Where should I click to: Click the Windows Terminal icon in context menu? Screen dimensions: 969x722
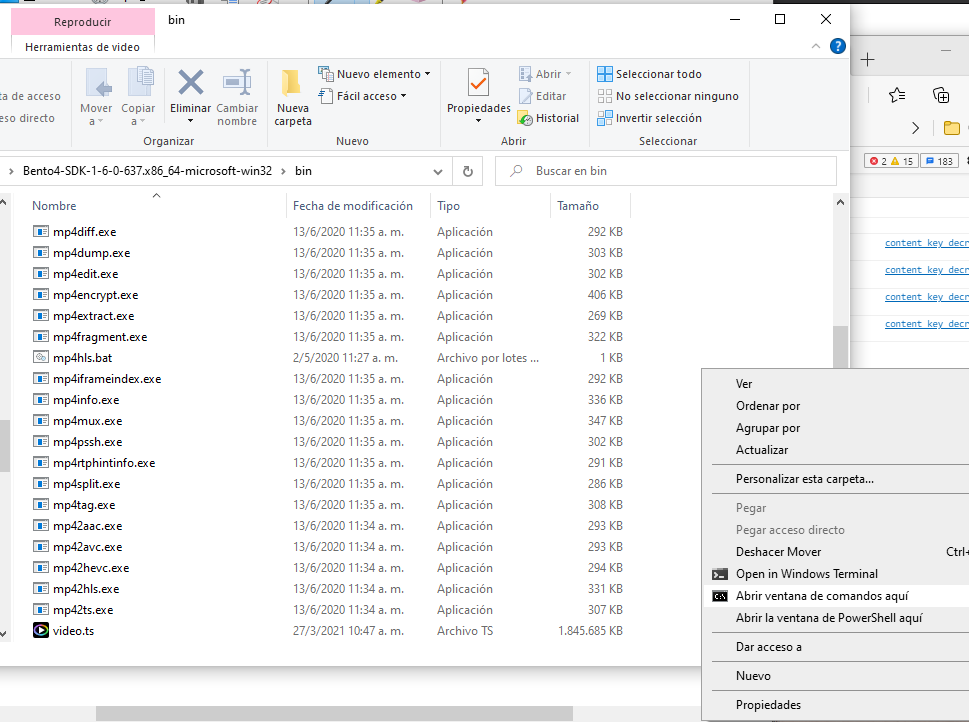[720, 574]
